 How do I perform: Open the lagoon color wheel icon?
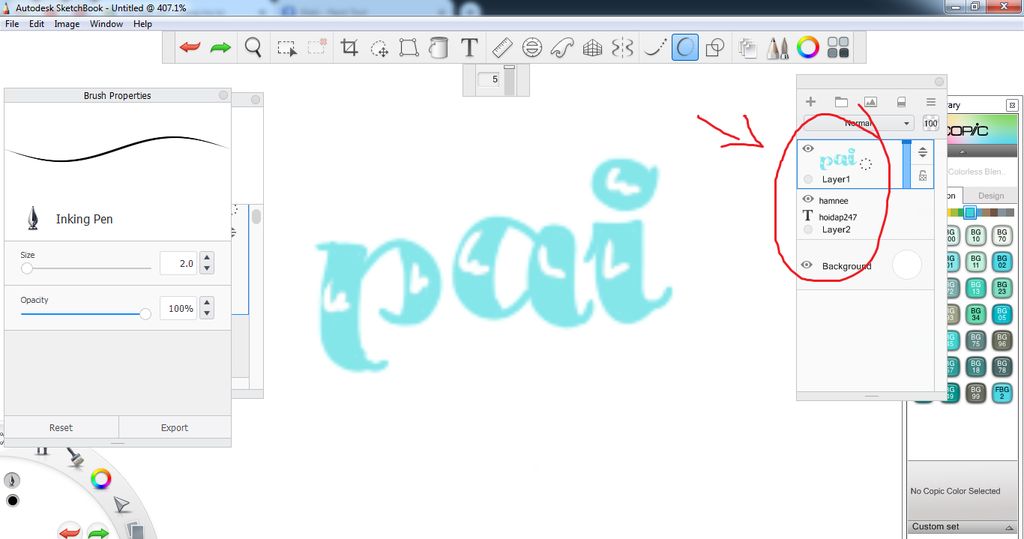(101, 479)
